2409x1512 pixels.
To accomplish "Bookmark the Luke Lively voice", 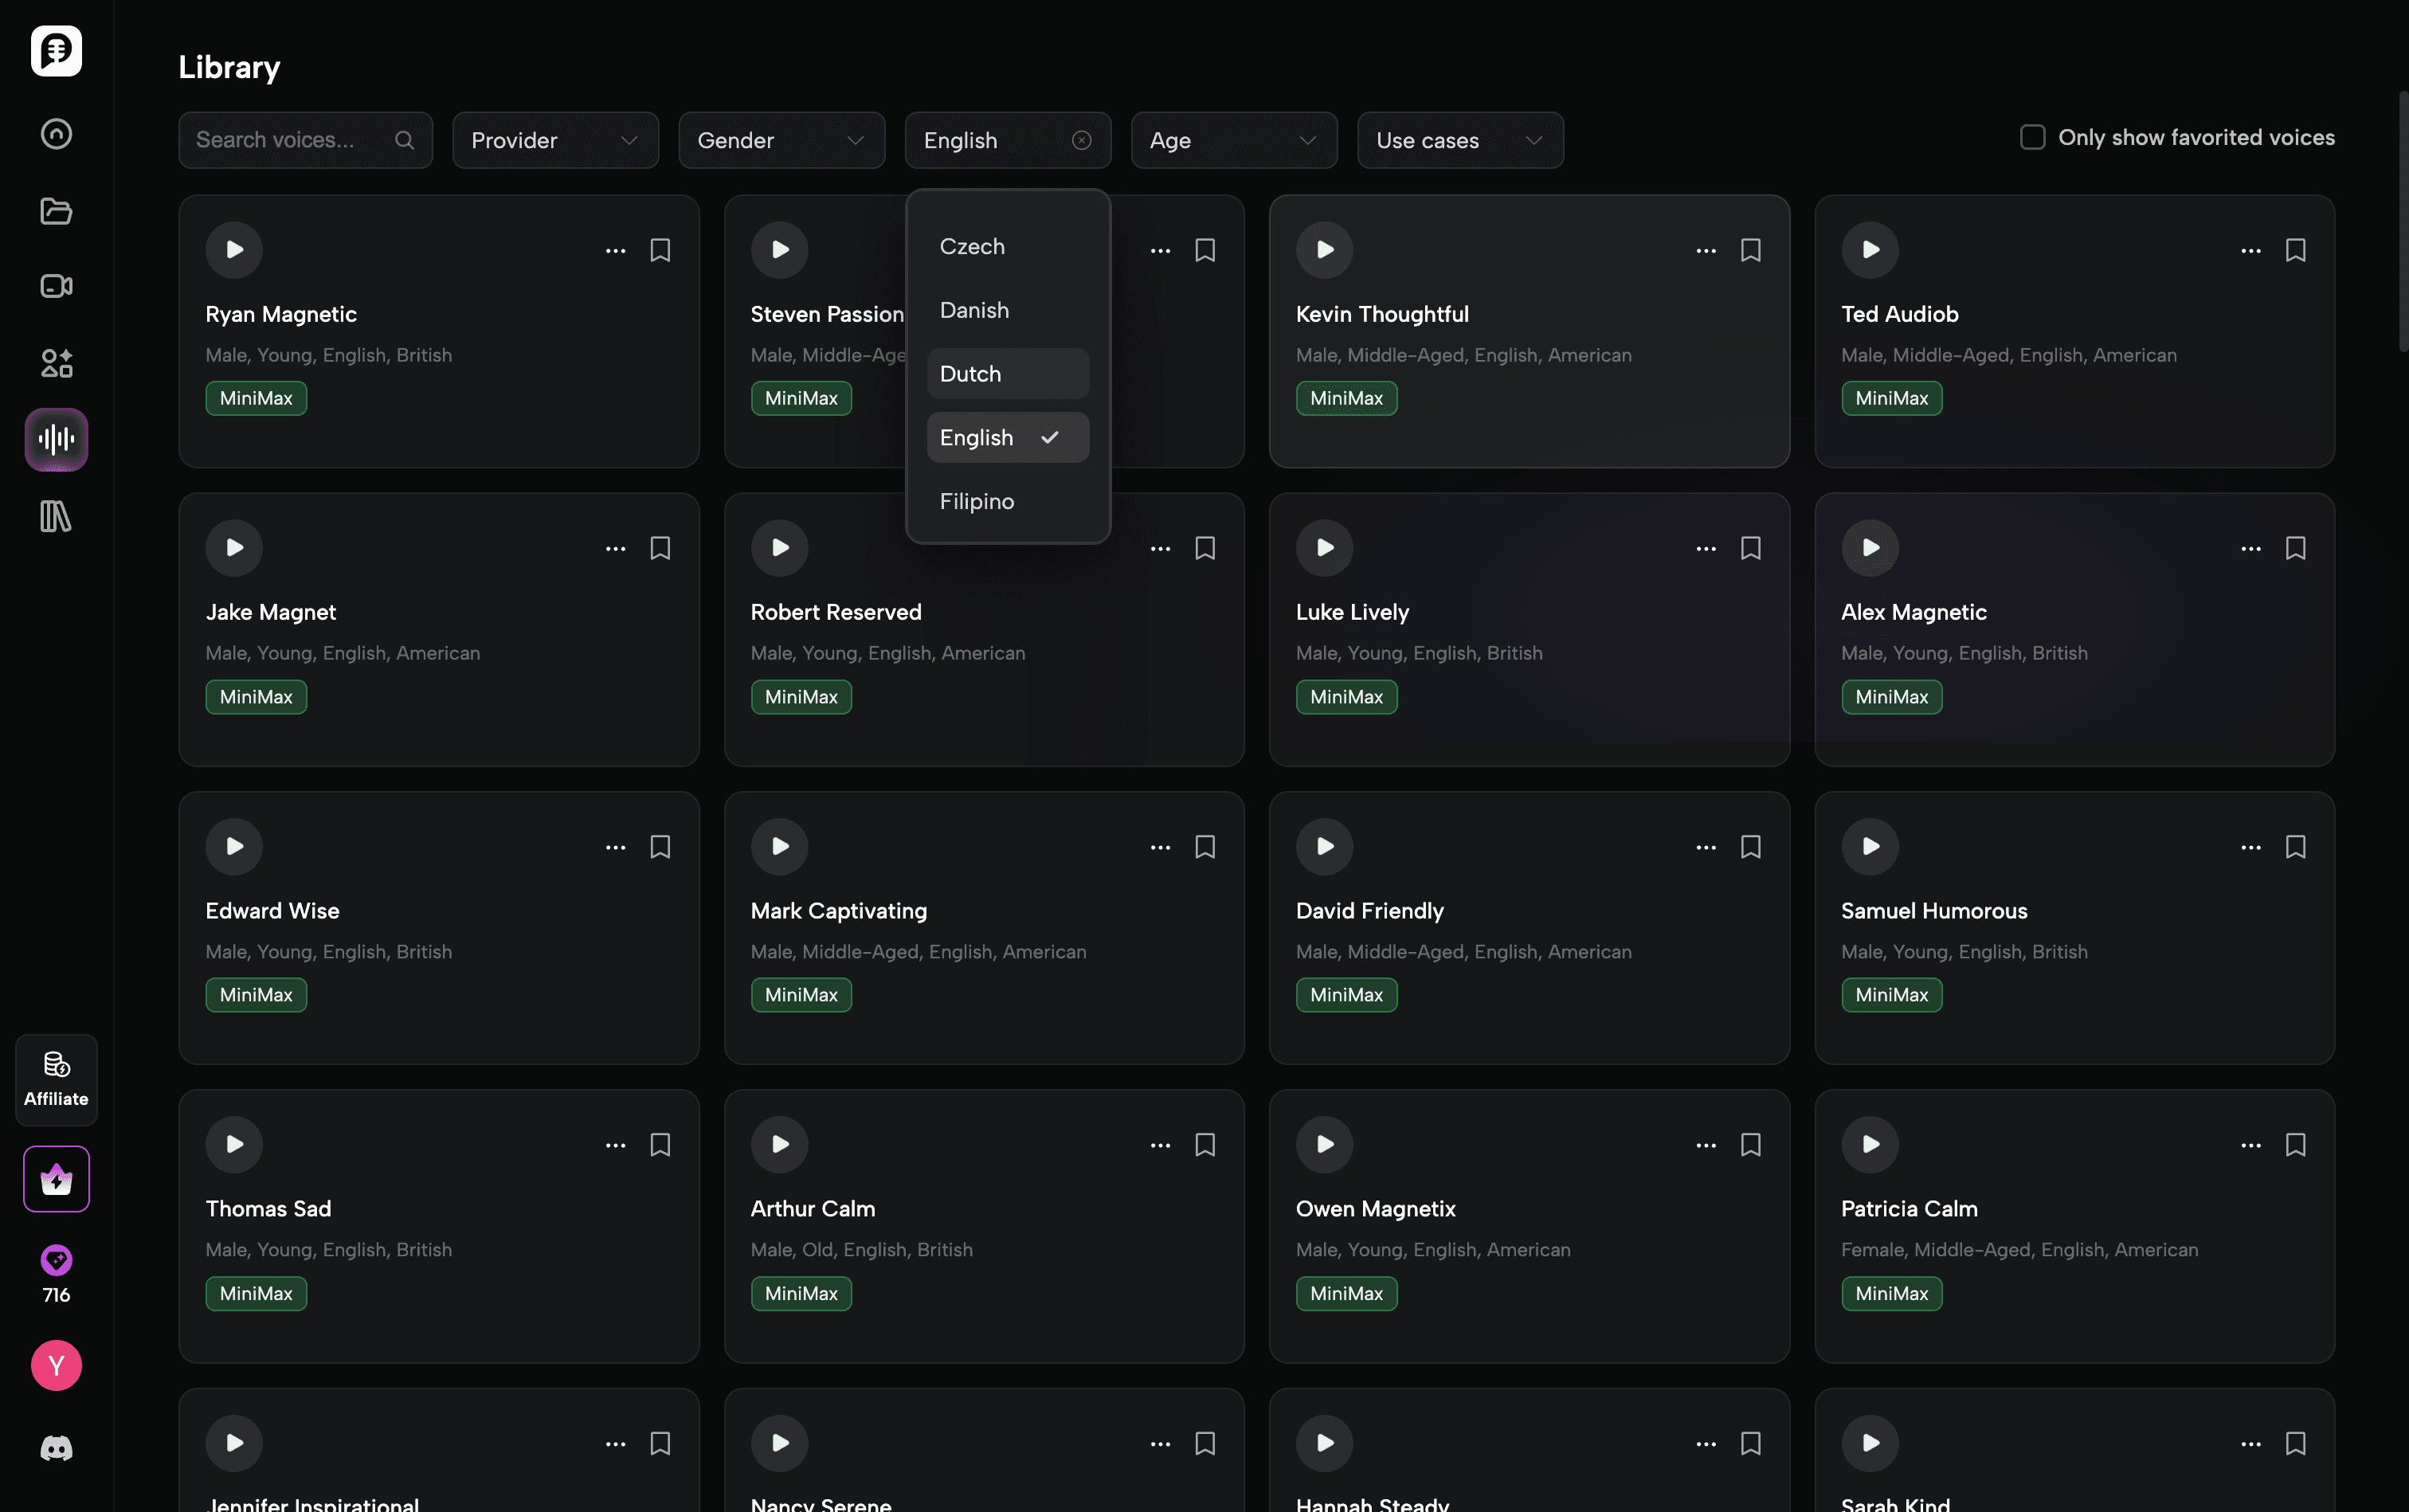I will click(1751, 548).
